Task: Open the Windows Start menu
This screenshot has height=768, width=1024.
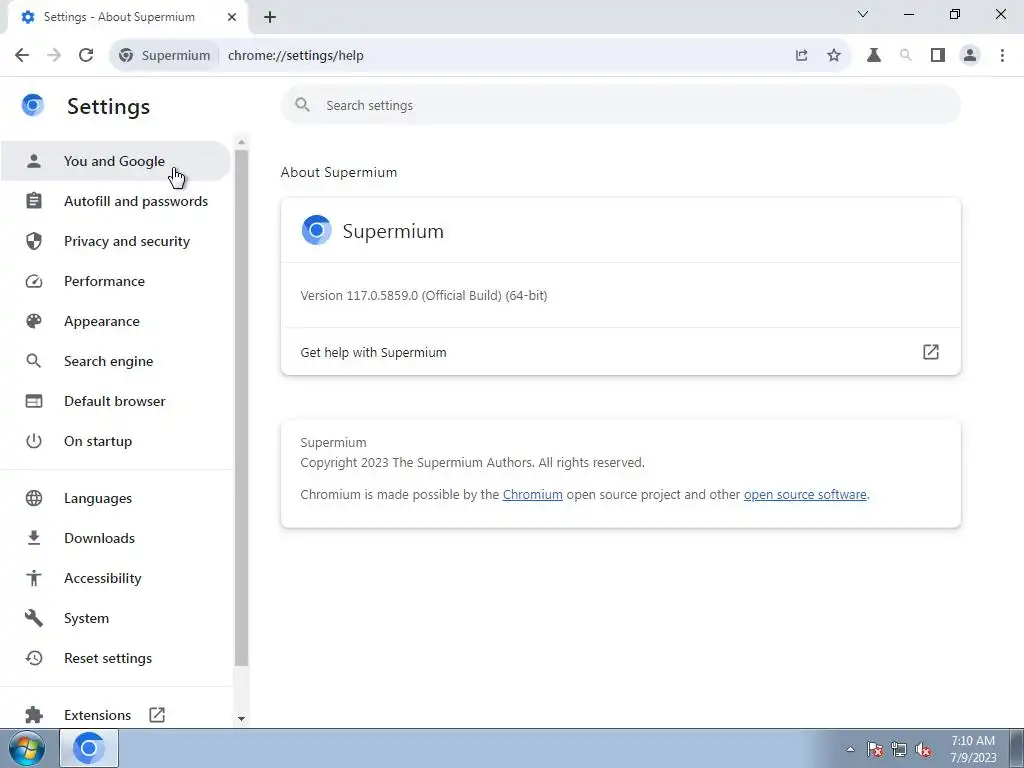Action: pyautogui.click(x=27, y=748)
